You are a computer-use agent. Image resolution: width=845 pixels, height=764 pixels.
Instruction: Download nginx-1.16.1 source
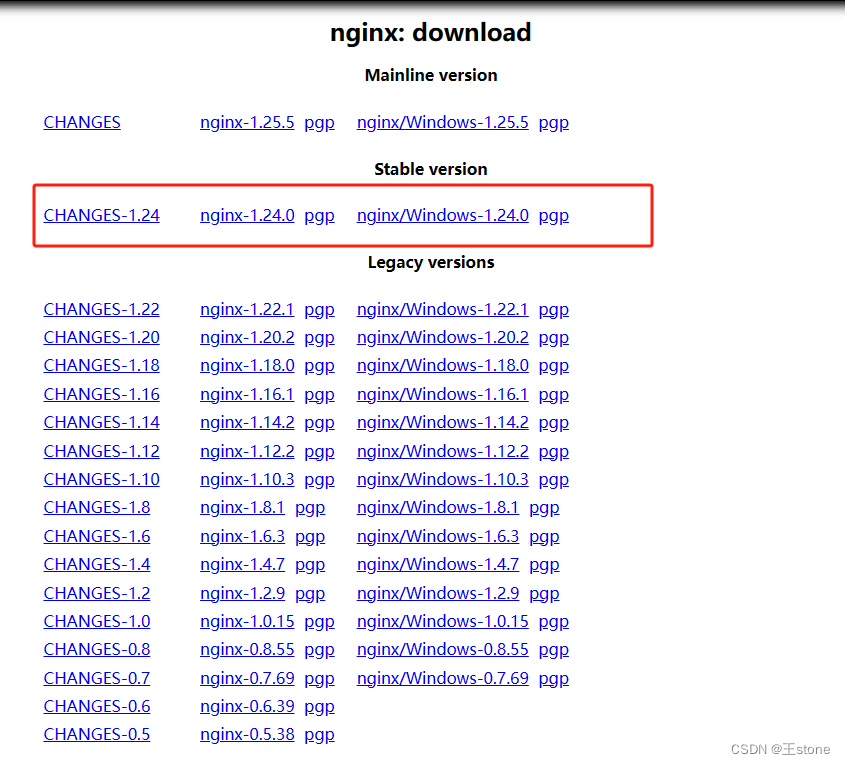point(243,394)
